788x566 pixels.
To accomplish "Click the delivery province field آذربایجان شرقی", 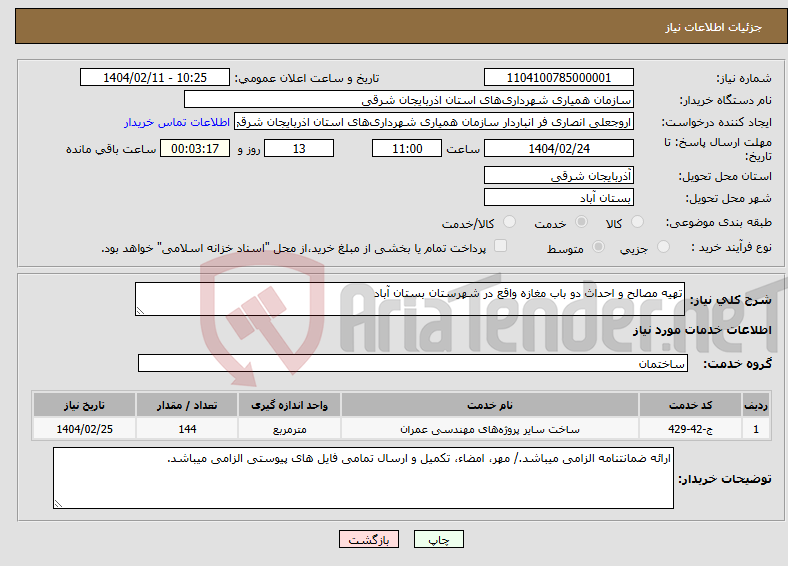I will tap(558, 175).
